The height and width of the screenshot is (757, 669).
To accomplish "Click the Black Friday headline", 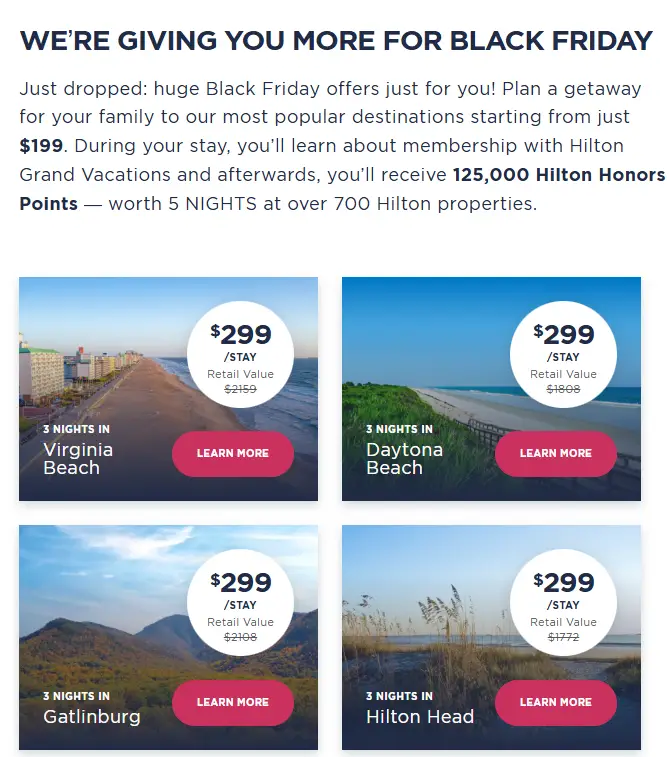I will click(336, 41).
